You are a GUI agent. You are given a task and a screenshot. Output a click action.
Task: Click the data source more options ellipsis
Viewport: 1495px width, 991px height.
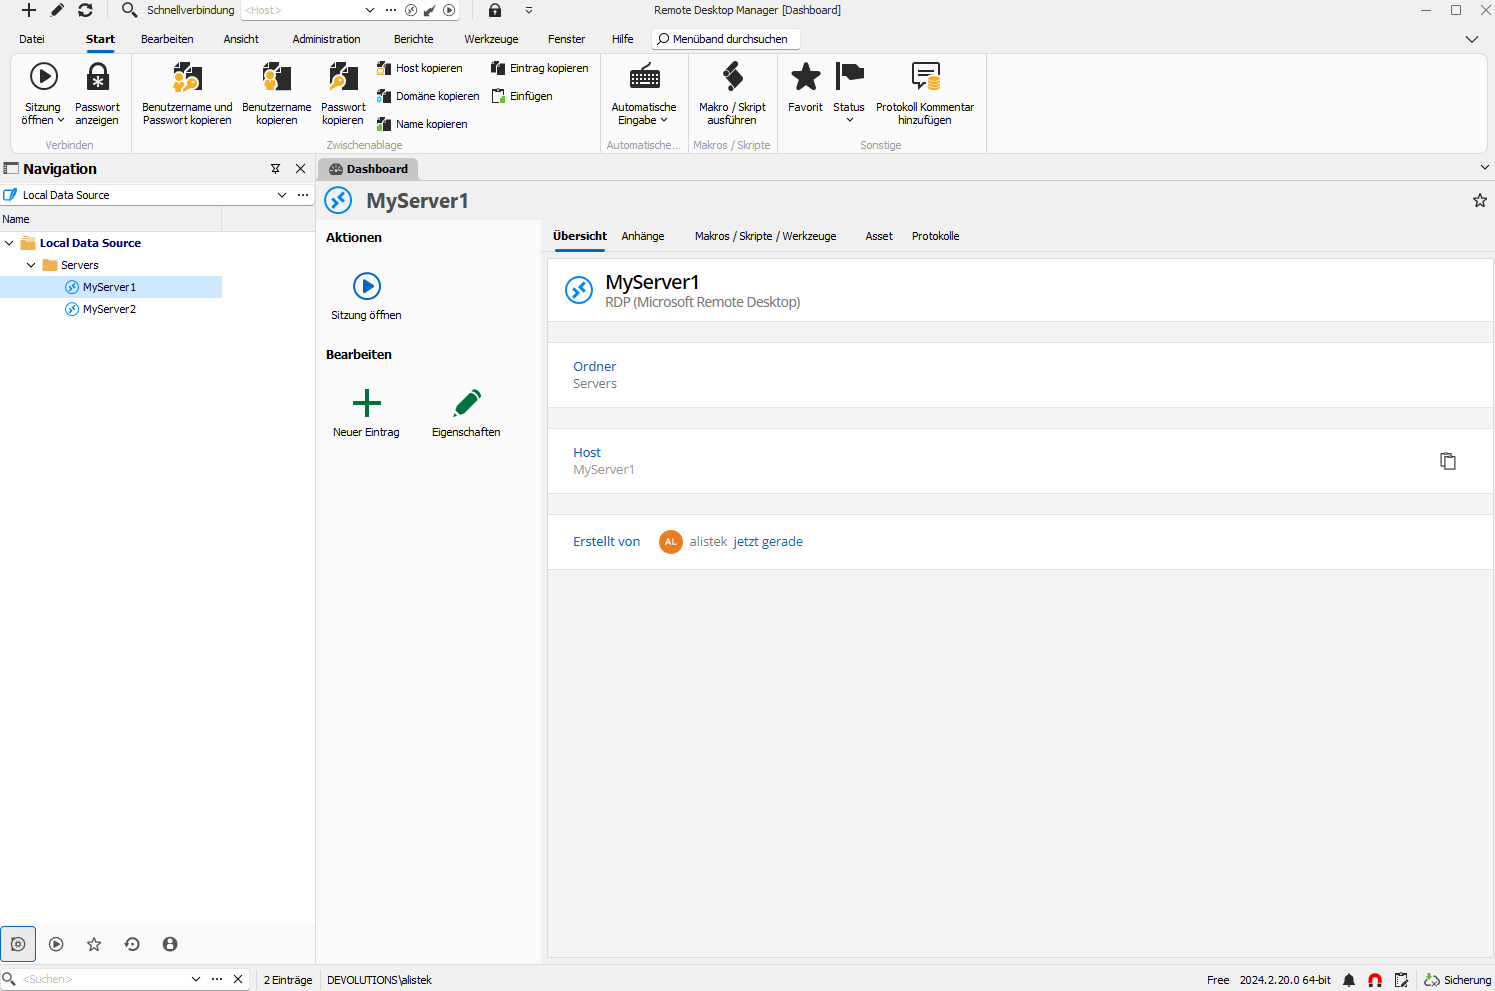pos(303,195)
